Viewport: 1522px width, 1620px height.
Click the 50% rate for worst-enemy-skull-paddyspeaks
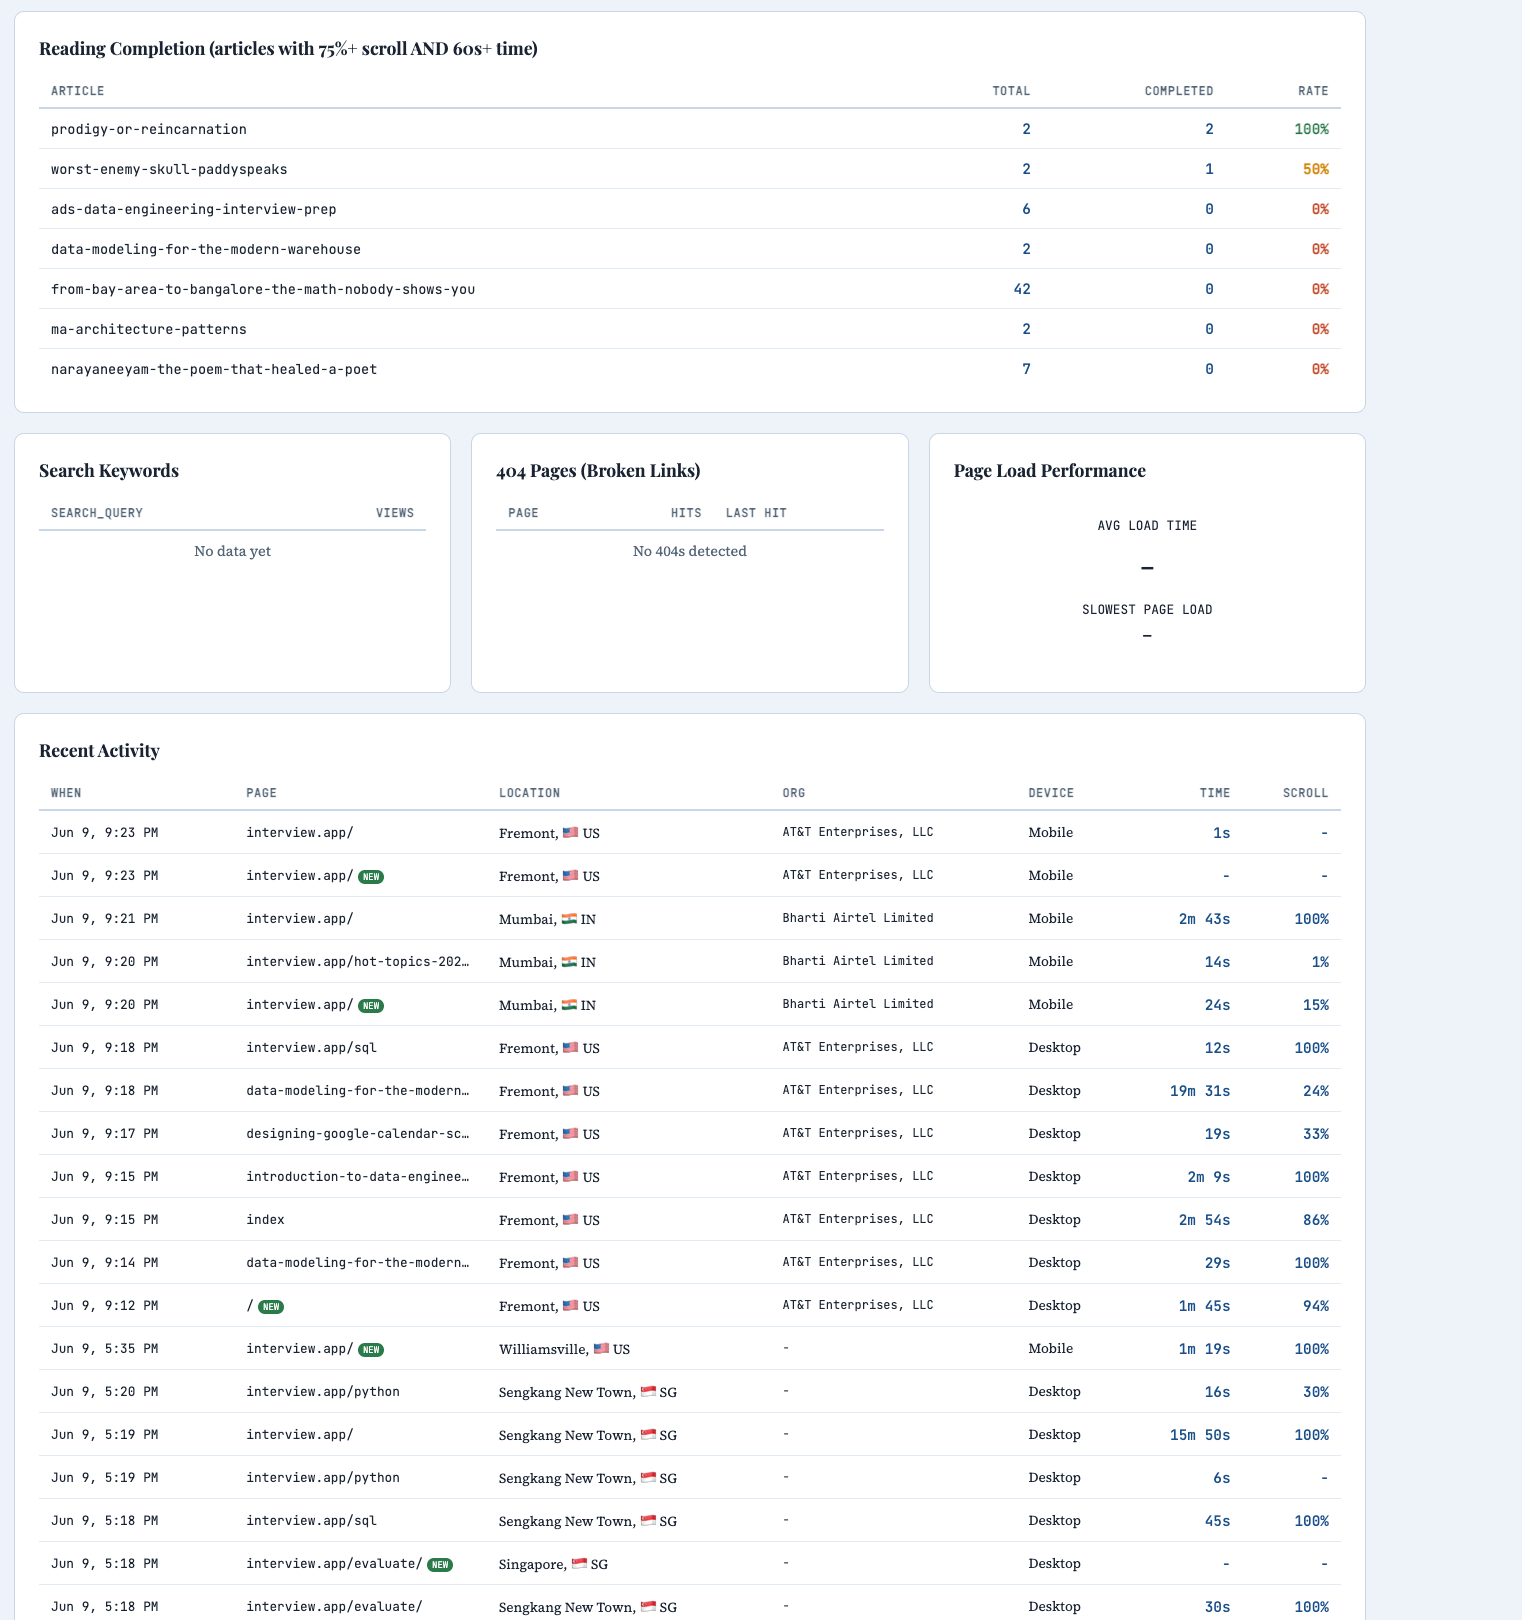coord(1316,169)
